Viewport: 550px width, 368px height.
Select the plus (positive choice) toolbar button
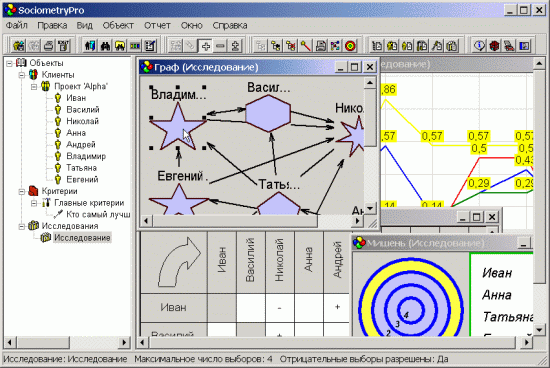point(206,46)
